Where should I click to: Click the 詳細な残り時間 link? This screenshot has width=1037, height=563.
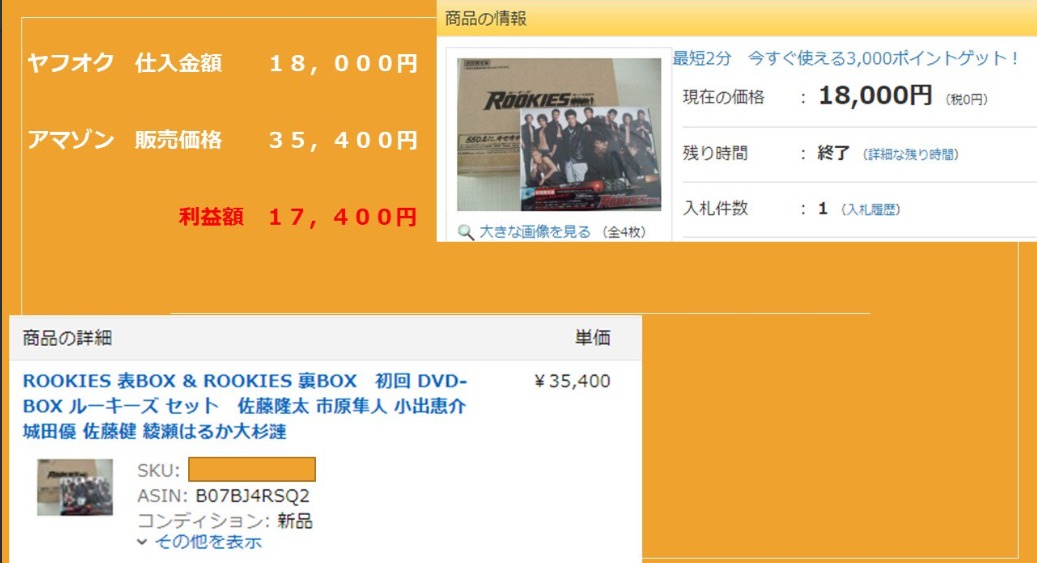(x=911, y=155)
